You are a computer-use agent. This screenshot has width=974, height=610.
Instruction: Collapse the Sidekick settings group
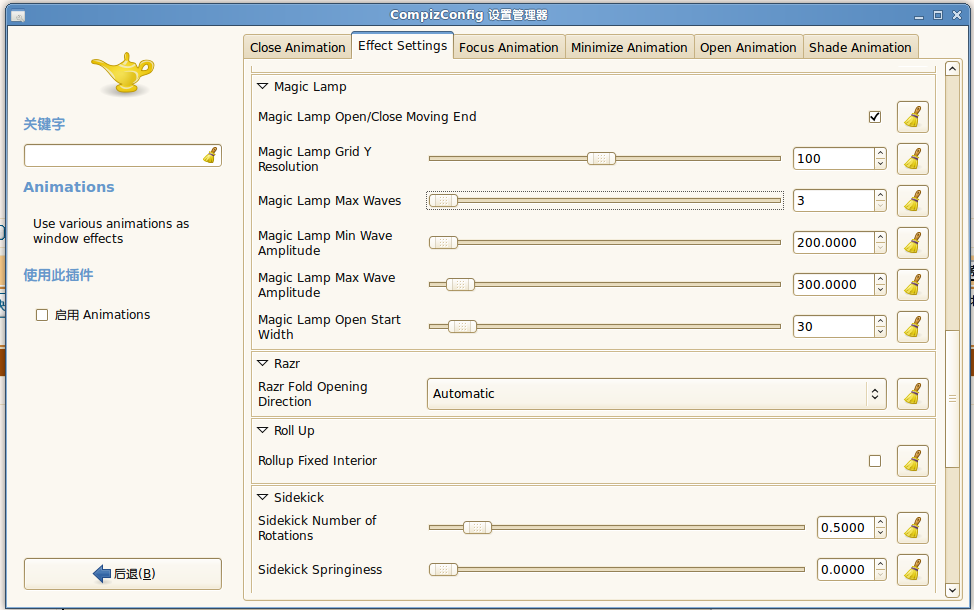coord(263,497)
